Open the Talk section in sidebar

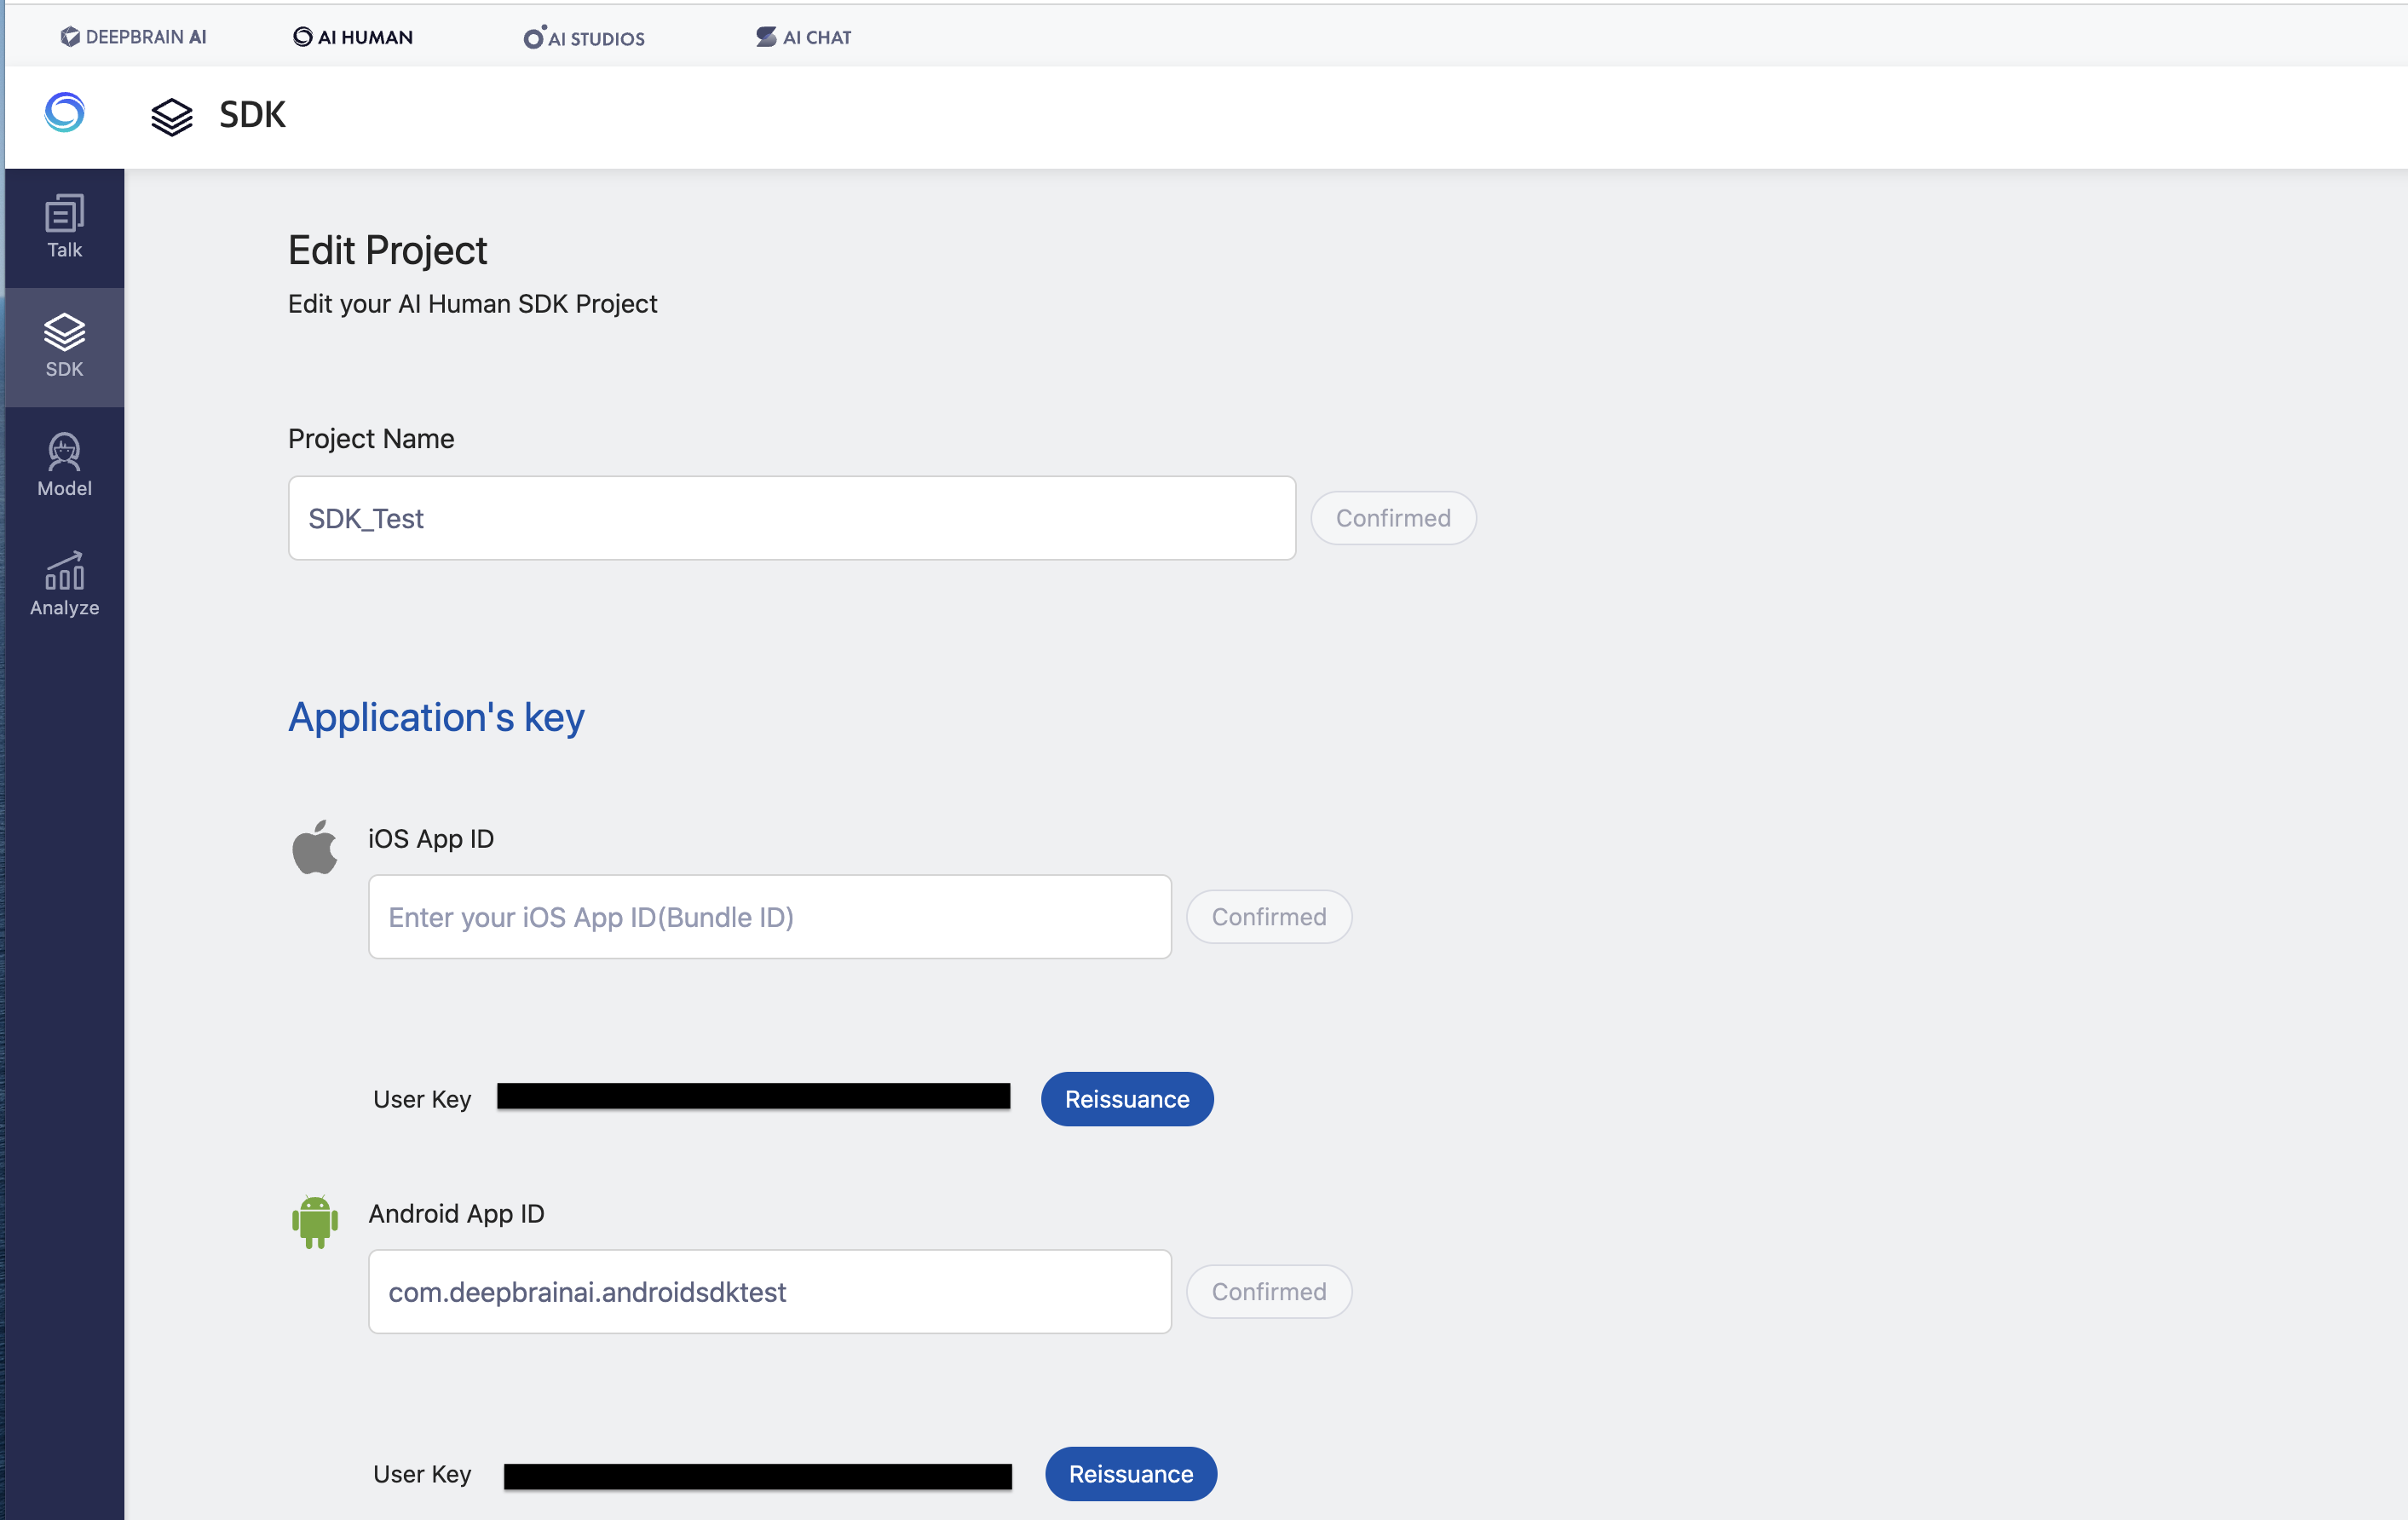[x=65, y=228]
